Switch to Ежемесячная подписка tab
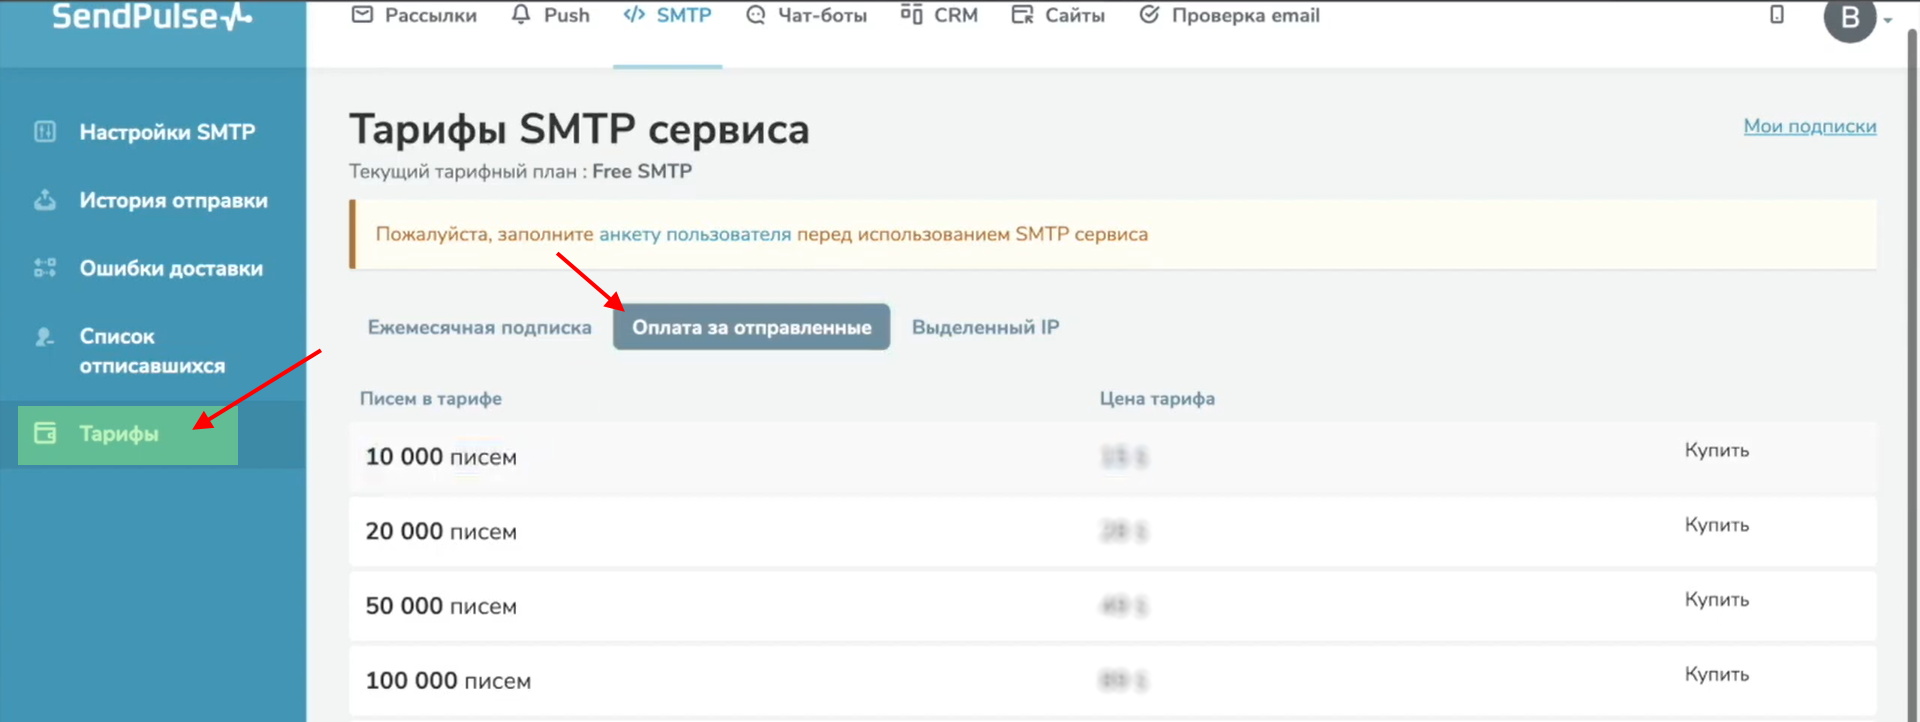Screen dimensions: 1920x722 tap(479, 328)
